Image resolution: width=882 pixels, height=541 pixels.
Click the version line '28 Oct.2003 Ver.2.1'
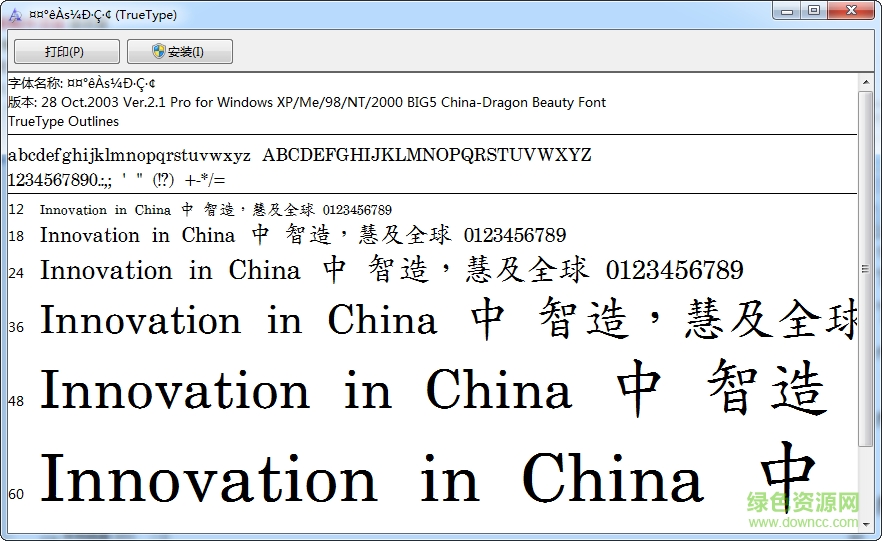tap(307, 102)
